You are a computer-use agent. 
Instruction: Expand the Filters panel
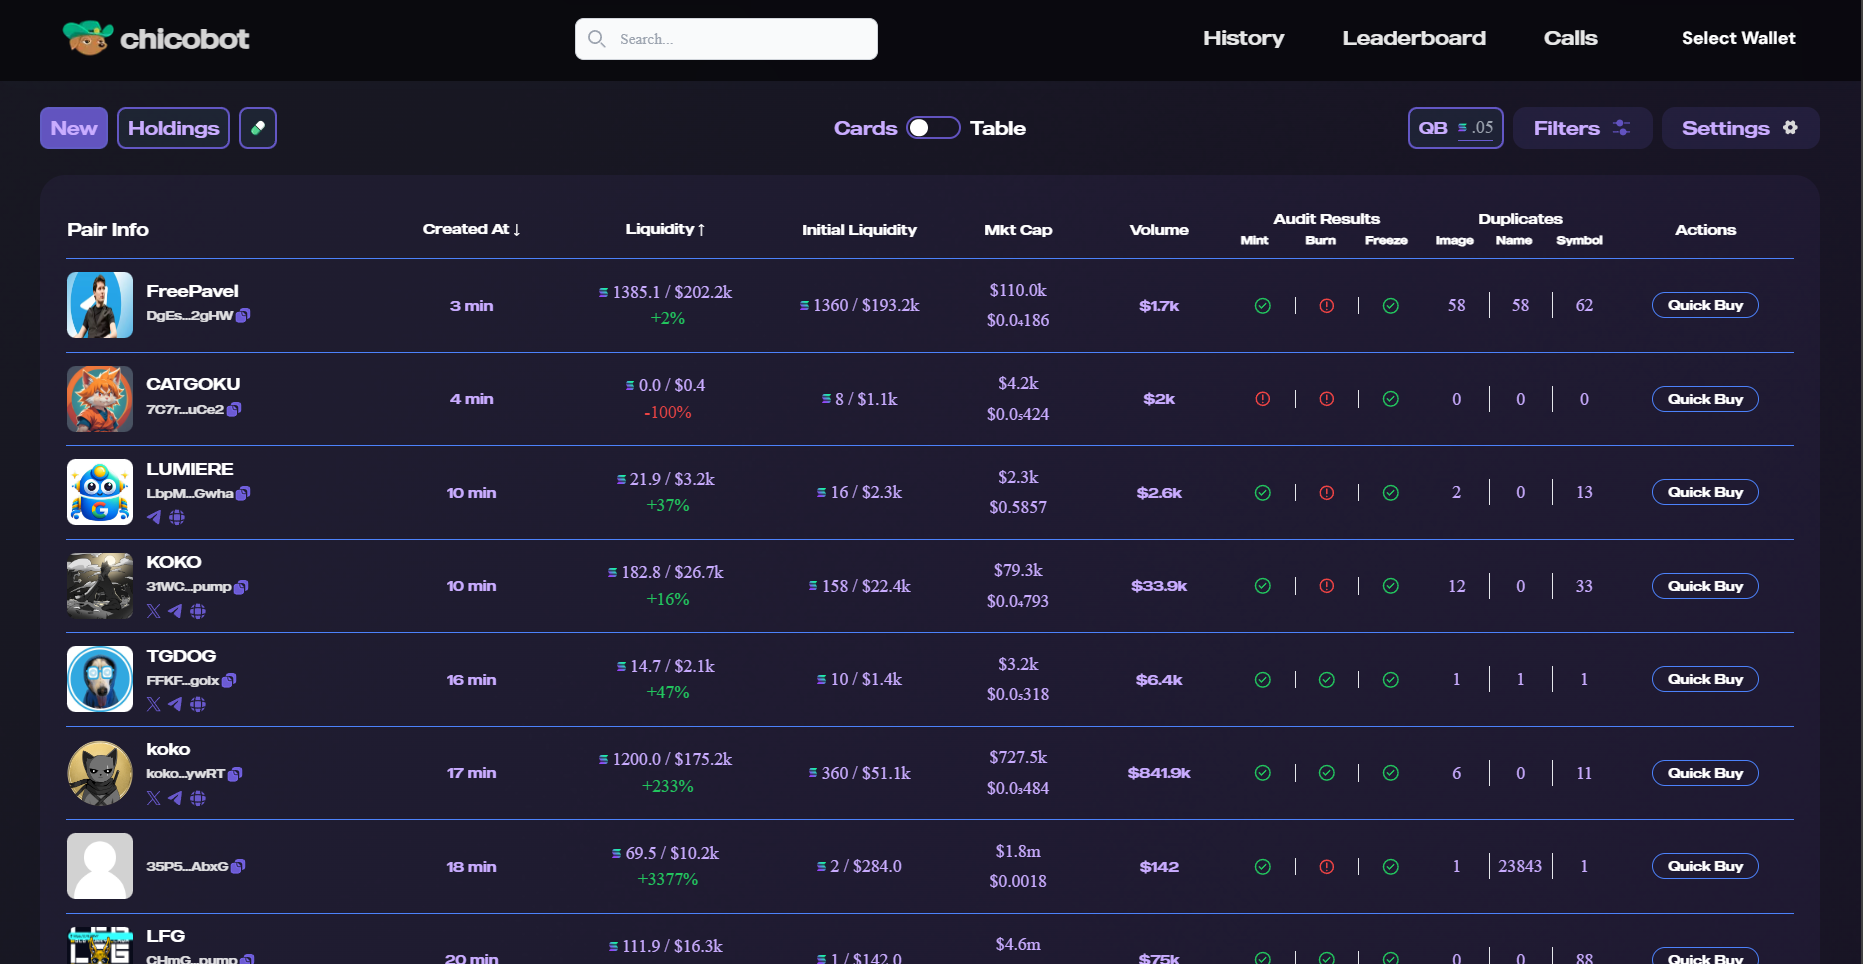click(x=1581, y=128)
